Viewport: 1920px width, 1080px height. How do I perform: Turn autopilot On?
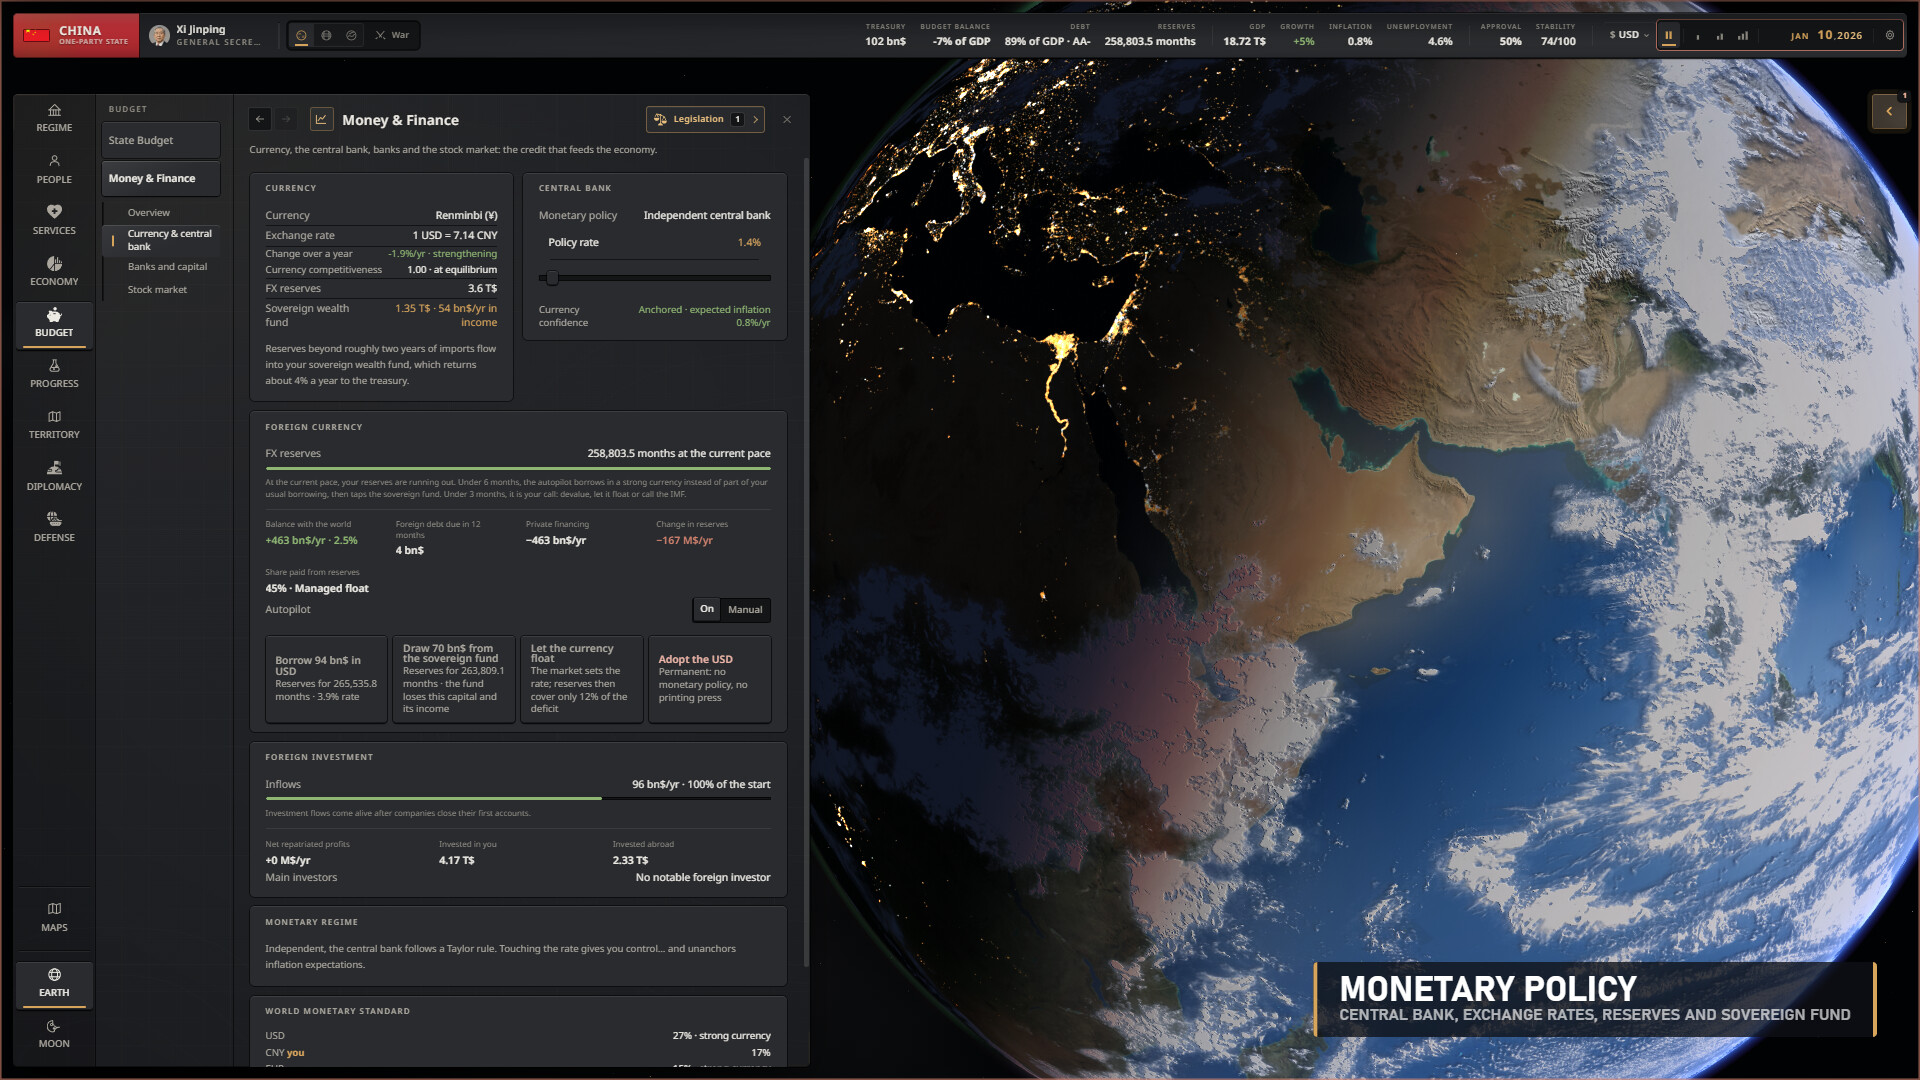click(x=707, y=609)
